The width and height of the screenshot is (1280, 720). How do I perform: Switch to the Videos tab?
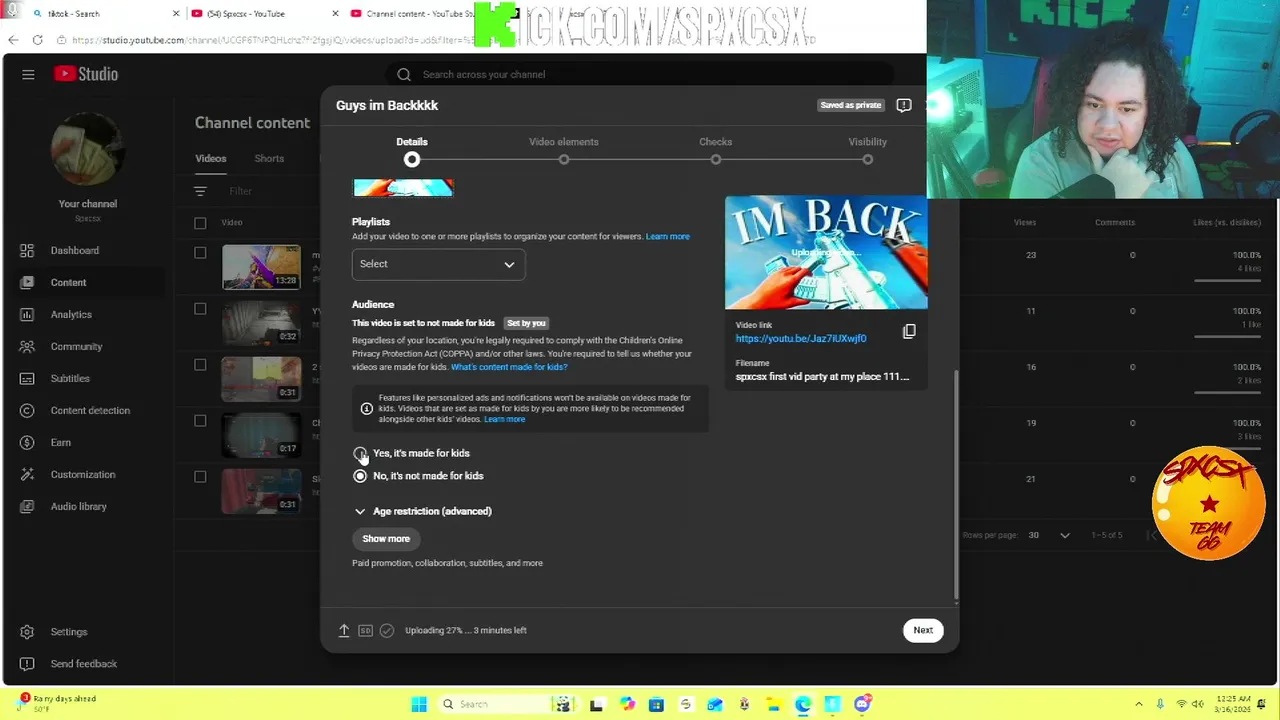tap(211, 158)
